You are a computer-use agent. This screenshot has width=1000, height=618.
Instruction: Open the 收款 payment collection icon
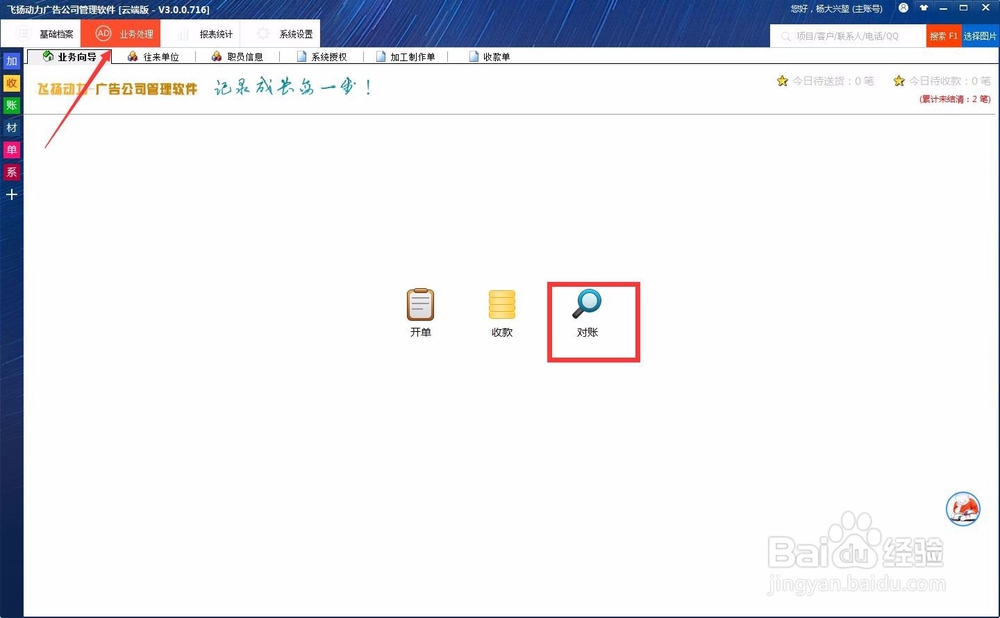[501, 310]
